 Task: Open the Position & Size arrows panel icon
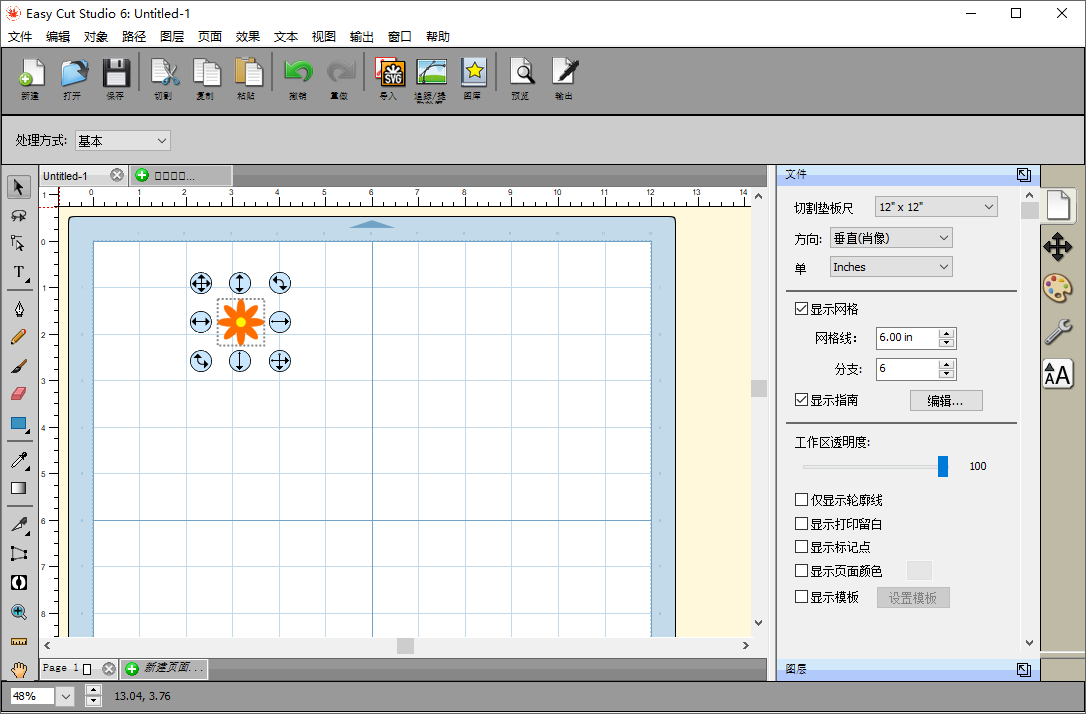(1058, 247)
